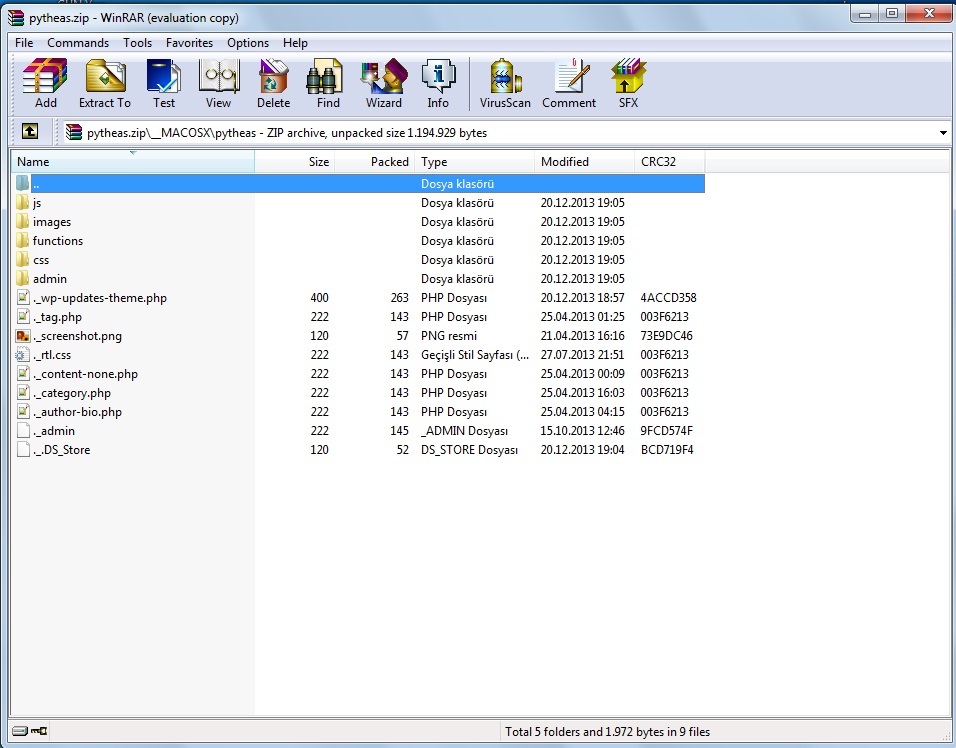
Task: Sort by the Type column header
Action: 474,162
